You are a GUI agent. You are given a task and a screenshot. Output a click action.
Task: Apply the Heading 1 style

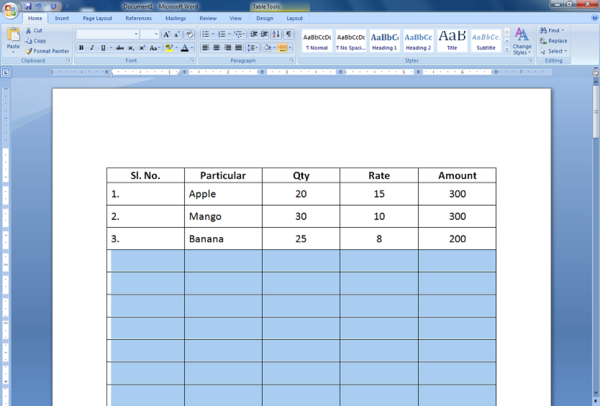pyautogui.click(x=384, y=41)
